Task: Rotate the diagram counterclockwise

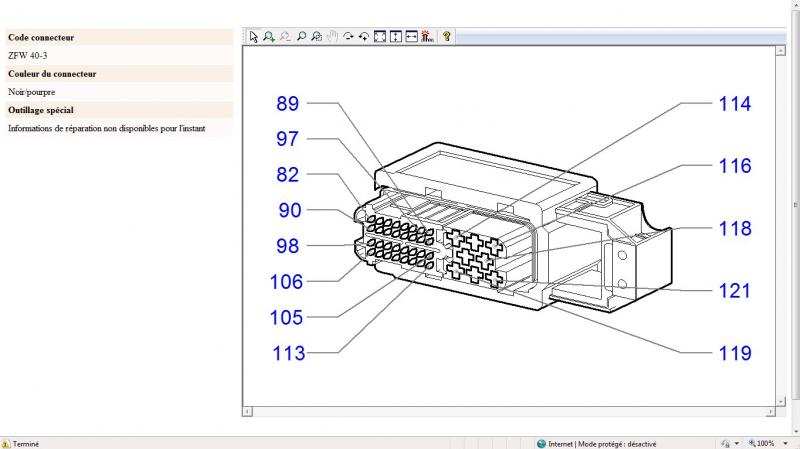Action: 364,36
